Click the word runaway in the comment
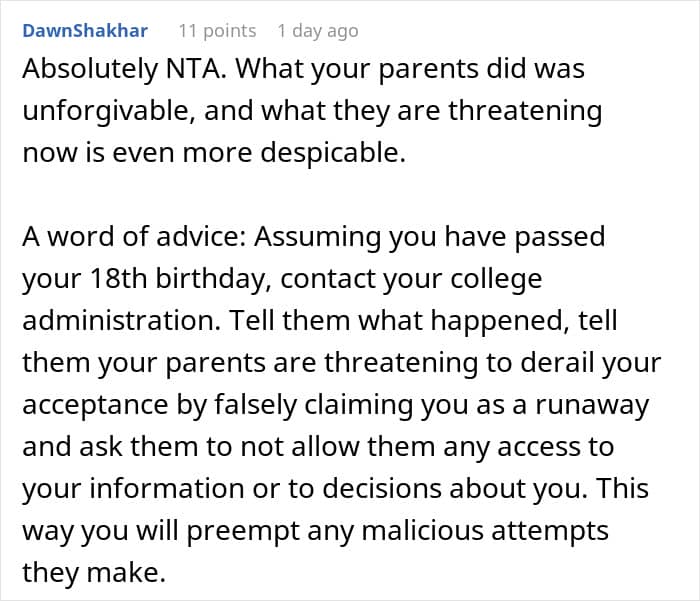 pyautogui.click(x=592, y=405)
